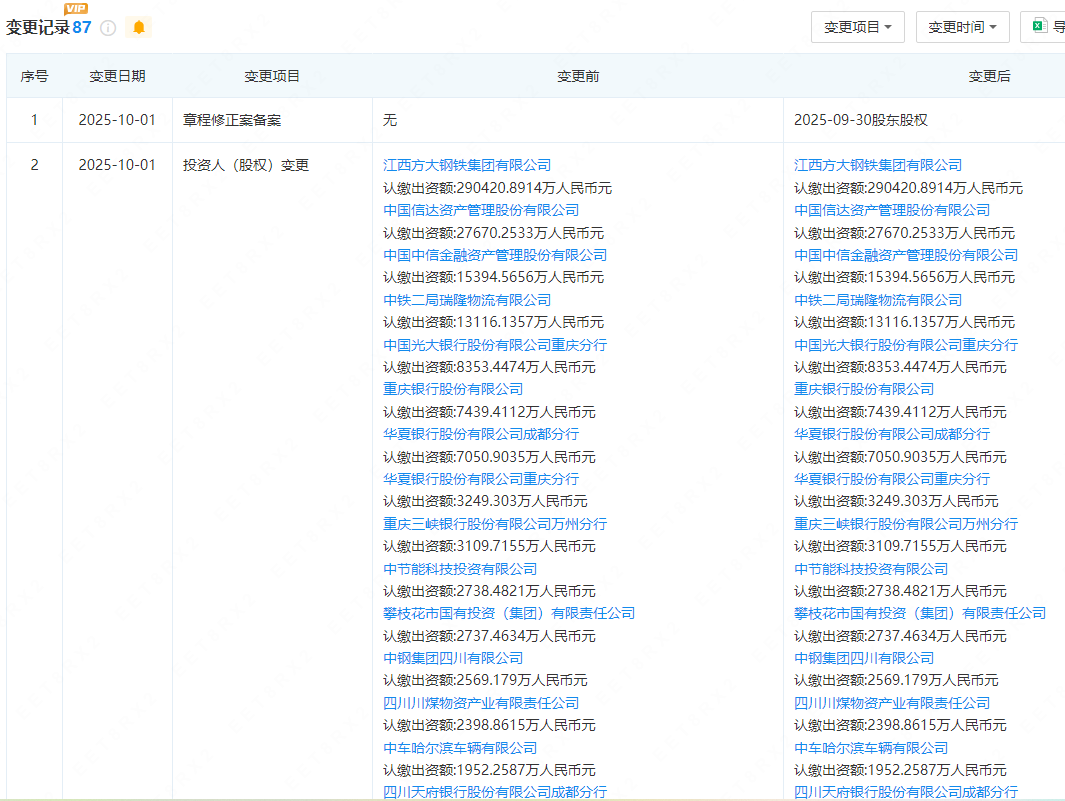This screenshot has height=801, width=1065.
Task: Click 认缴出资额:15394.5656万人民币元 in 变更前 column
Action: [x=493, y=277]
